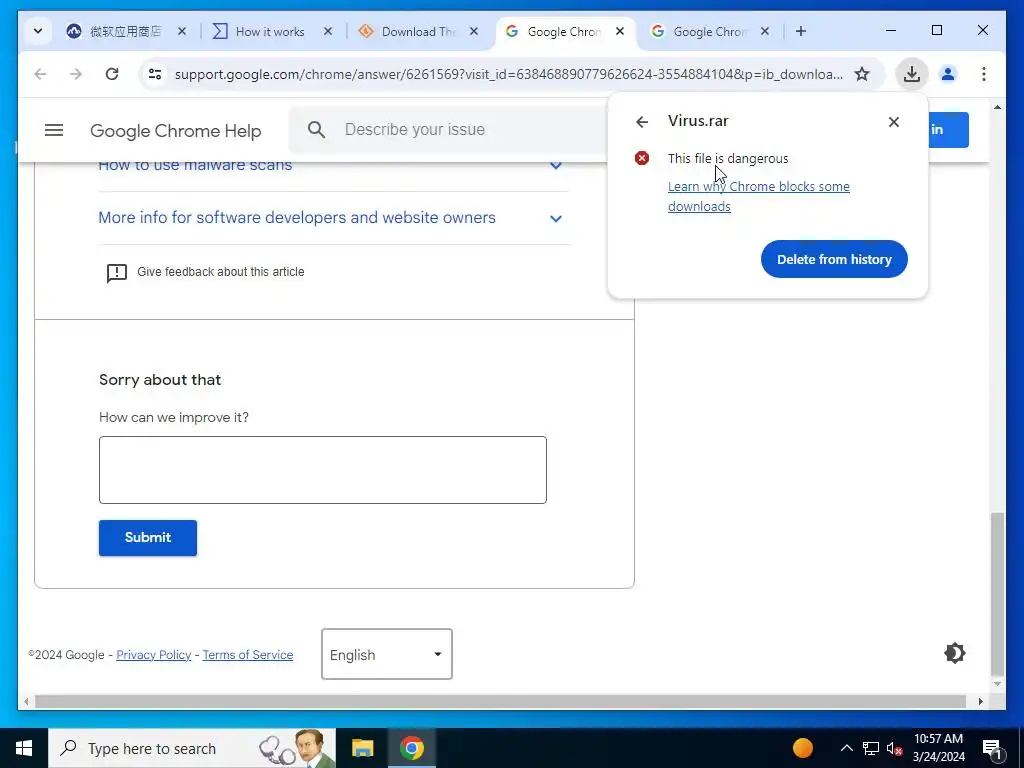Bookmark this page with star icon
The height and width of the screenshot is (768, 1024).
point(862,74)
